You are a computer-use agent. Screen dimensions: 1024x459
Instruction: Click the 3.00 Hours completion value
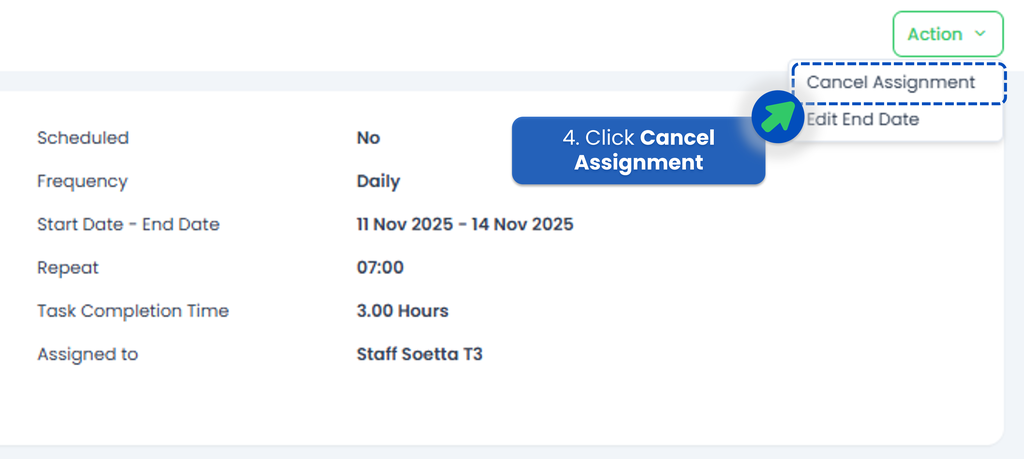point(402,311)
